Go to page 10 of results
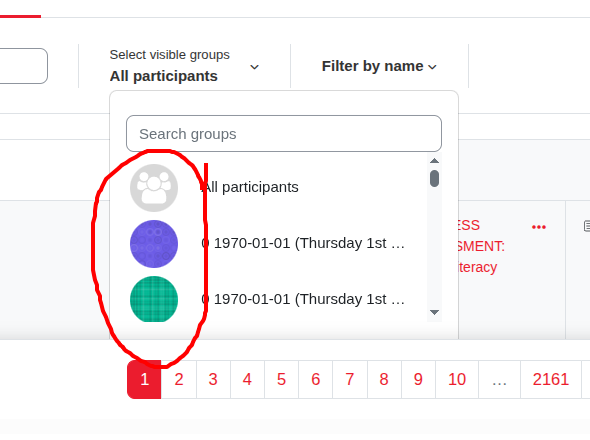 457,379
